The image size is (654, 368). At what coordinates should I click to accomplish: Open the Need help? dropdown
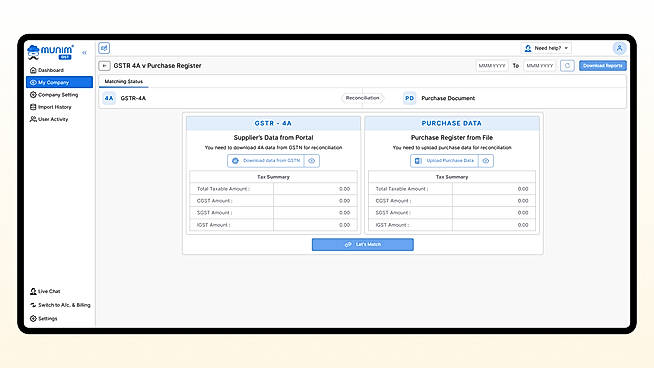coord(546,48)
